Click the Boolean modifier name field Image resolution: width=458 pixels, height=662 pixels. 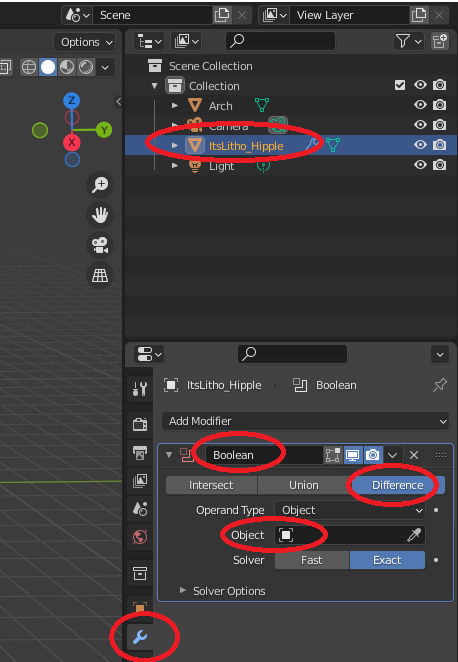click(x=264, y=455)
